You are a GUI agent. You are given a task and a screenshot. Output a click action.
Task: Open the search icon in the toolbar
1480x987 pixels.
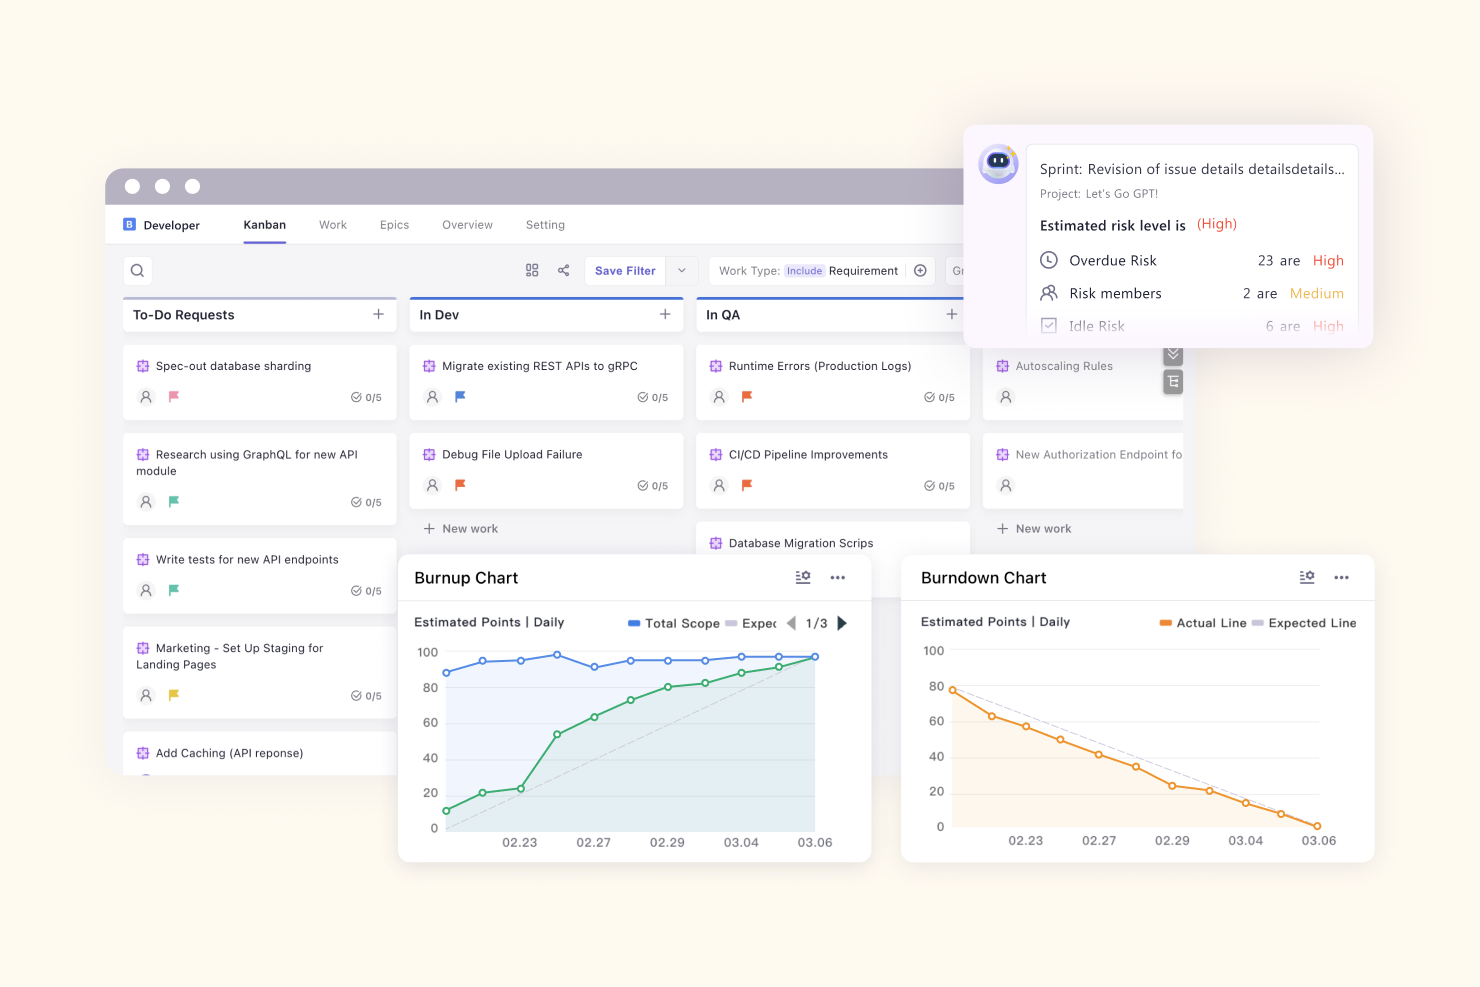137,270
